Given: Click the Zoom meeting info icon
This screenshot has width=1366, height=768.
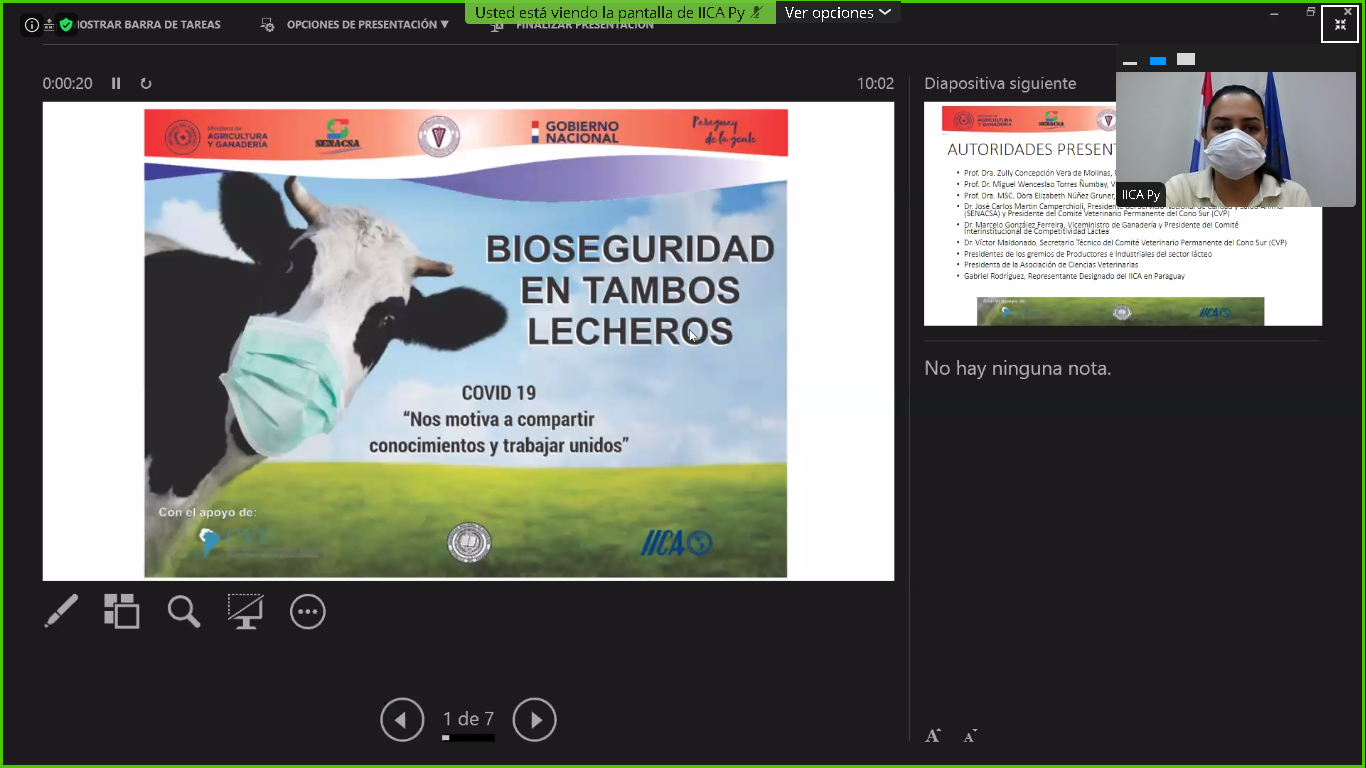Looking at the screenshot, I should coord(32,25).
